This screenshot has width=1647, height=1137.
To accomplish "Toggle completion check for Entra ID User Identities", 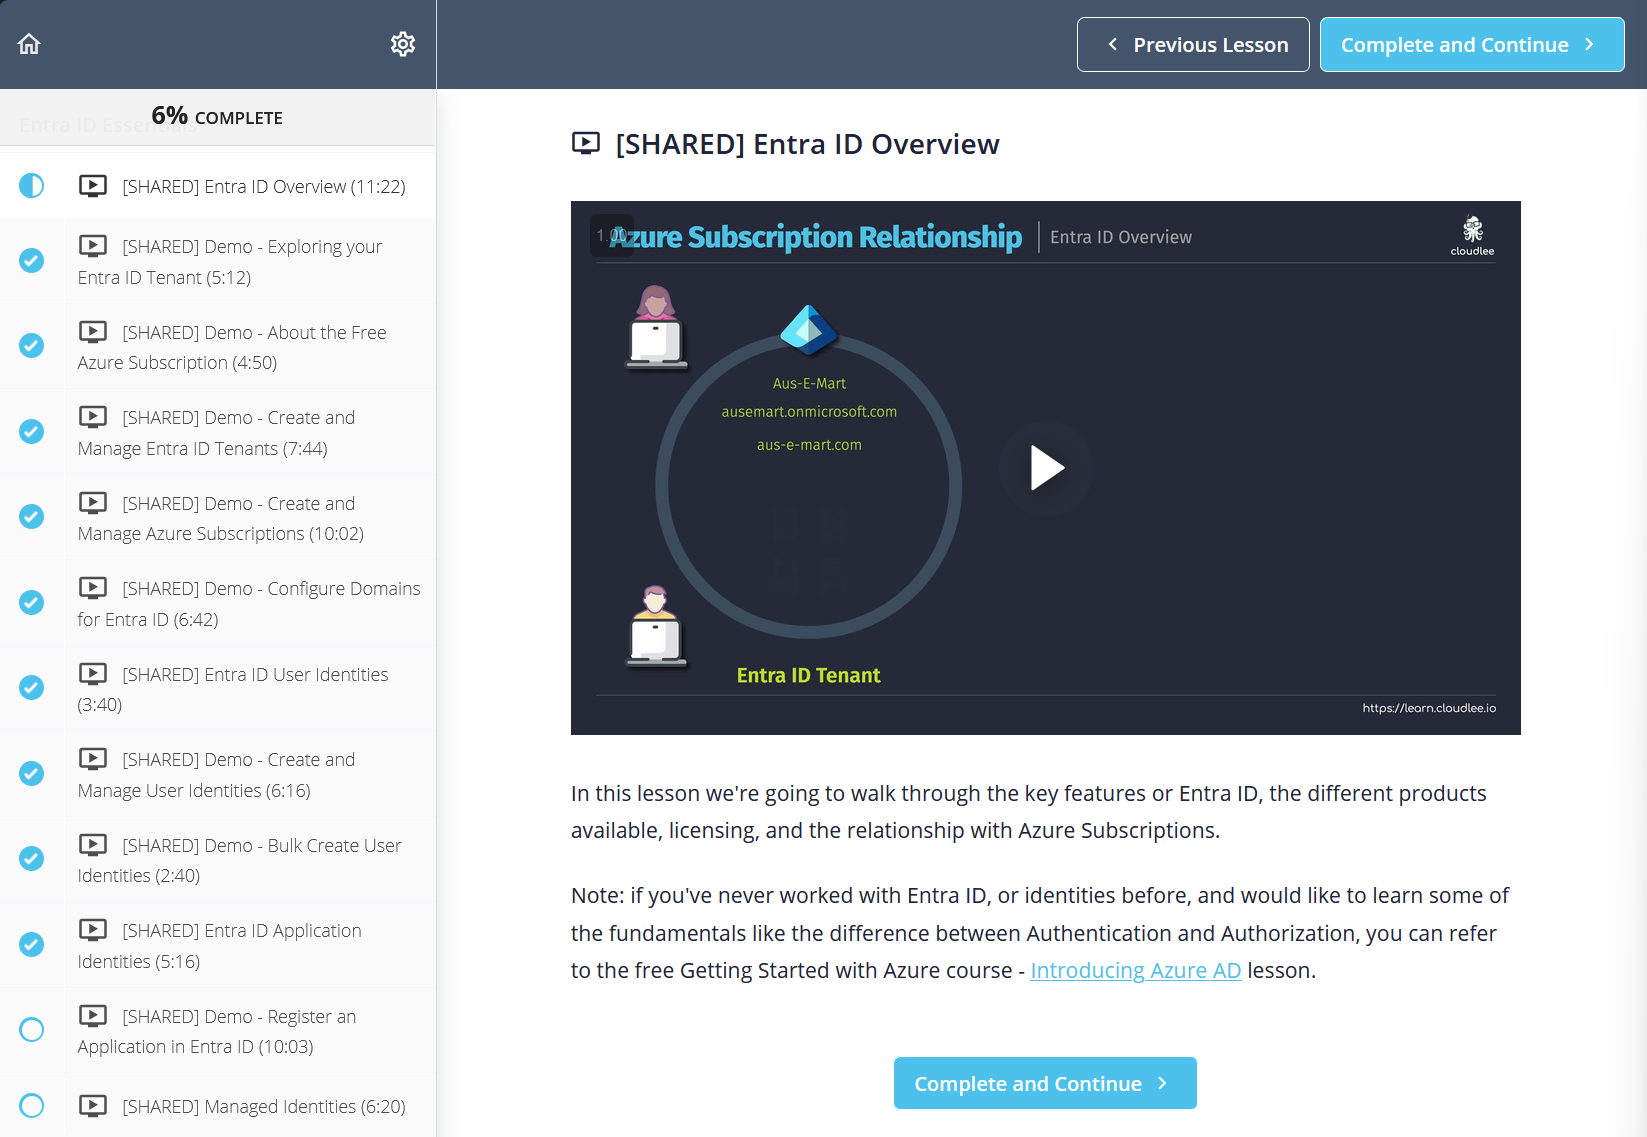I will click(32, 688).
